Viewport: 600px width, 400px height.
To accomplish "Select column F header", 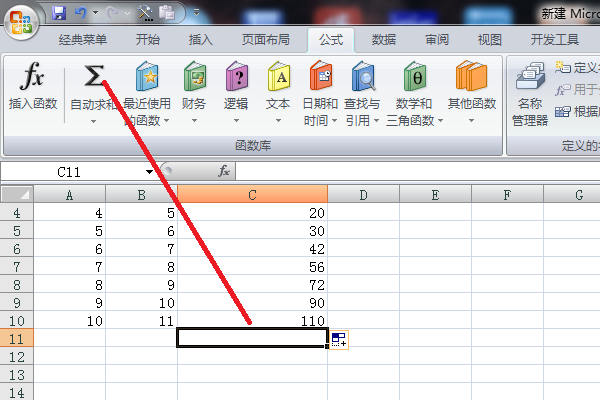I will (x=507, y=194).
